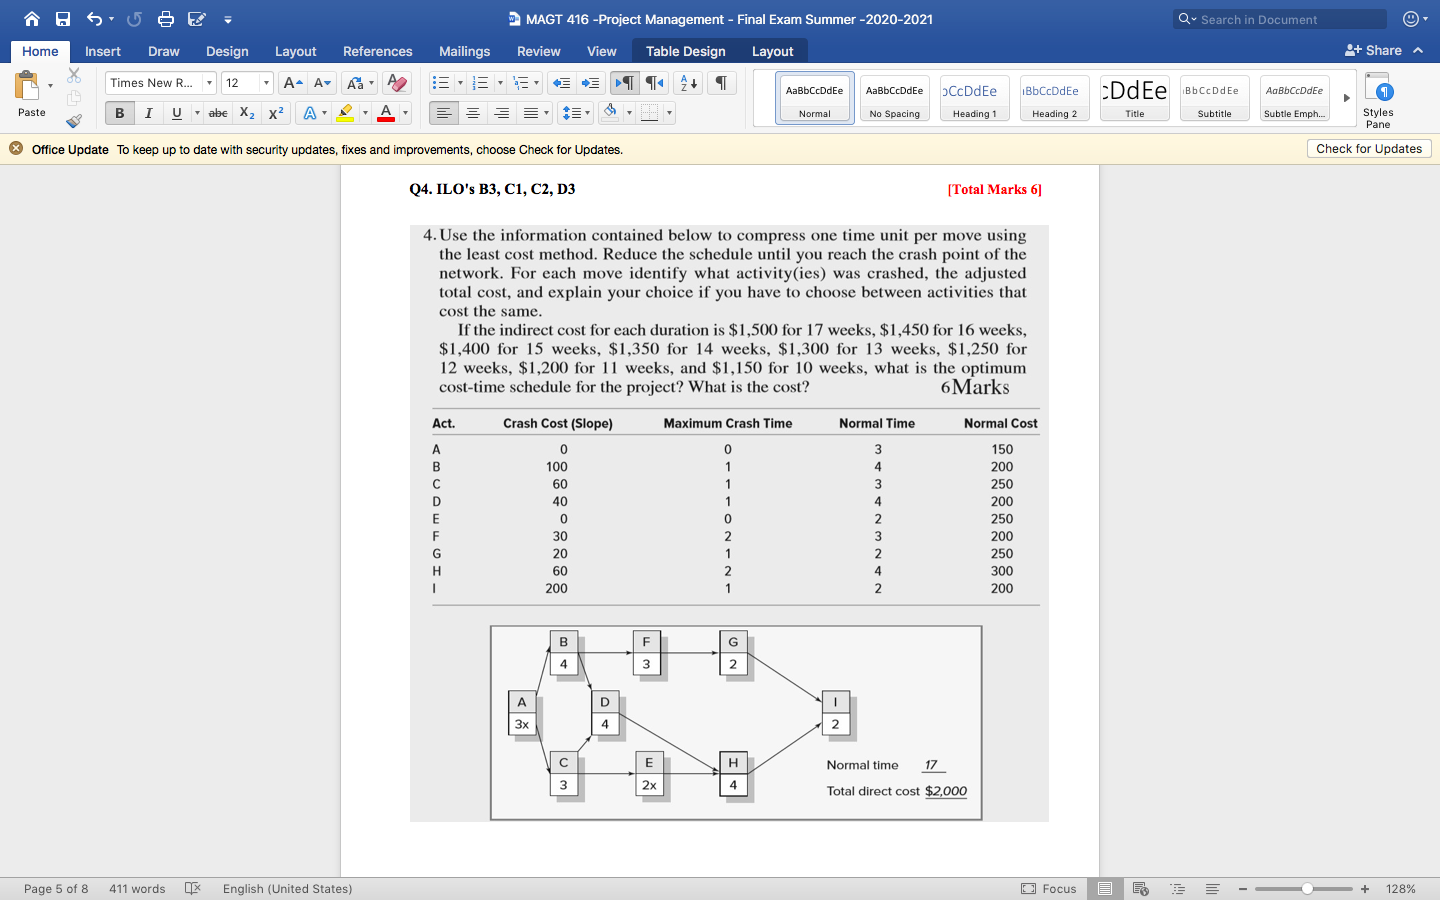Click the Check for Updates button
The width and height of the screenshot is (1440, 900).
[x=1368, y=148]
